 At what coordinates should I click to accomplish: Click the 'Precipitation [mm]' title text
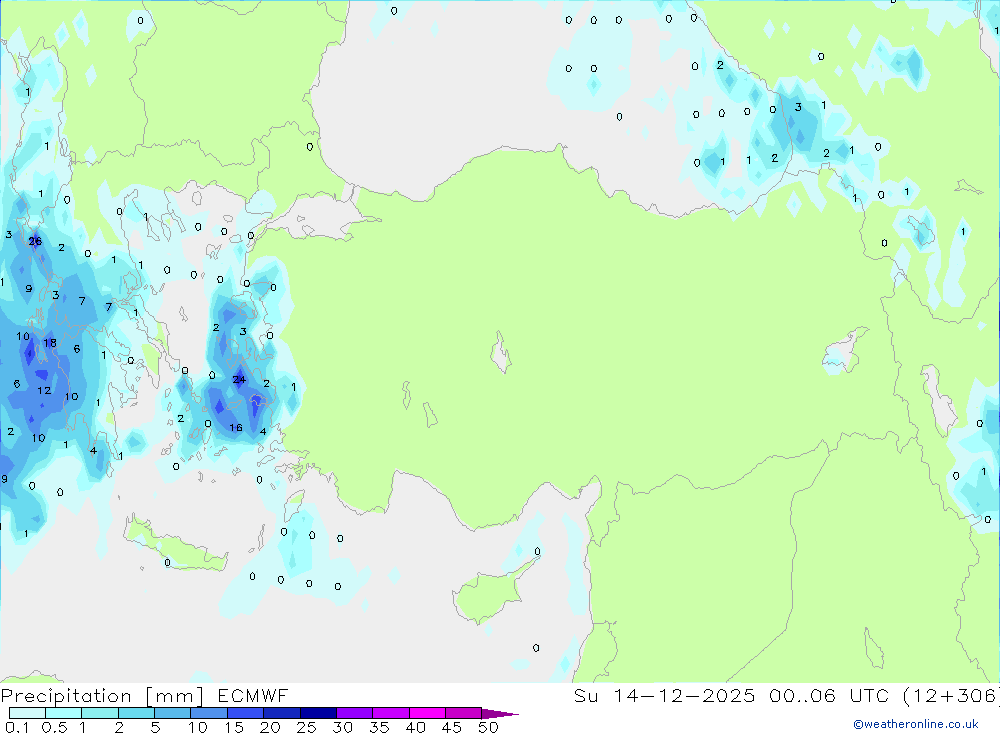click(102, 696)
